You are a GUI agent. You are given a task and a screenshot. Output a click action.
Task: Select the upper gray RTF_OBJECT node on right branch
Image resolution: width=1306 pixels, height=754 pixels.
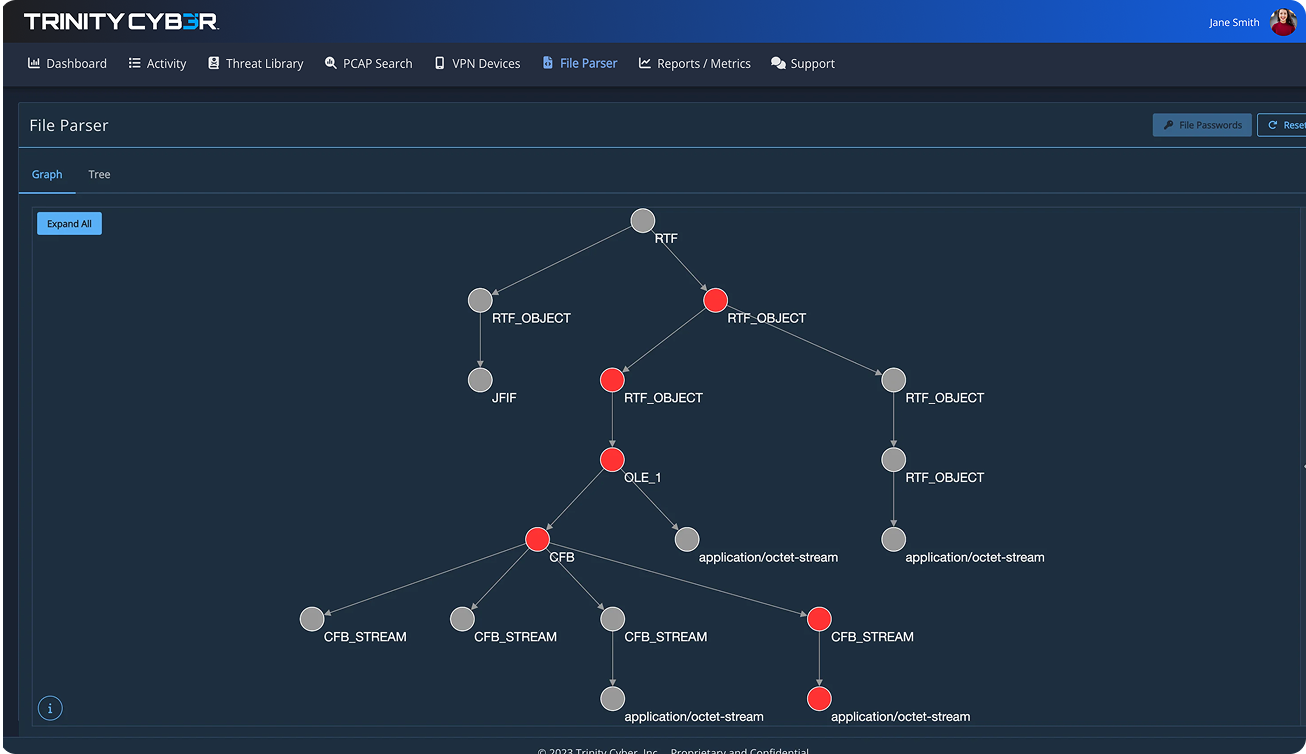pyautogui.click(x=894, y=380)
